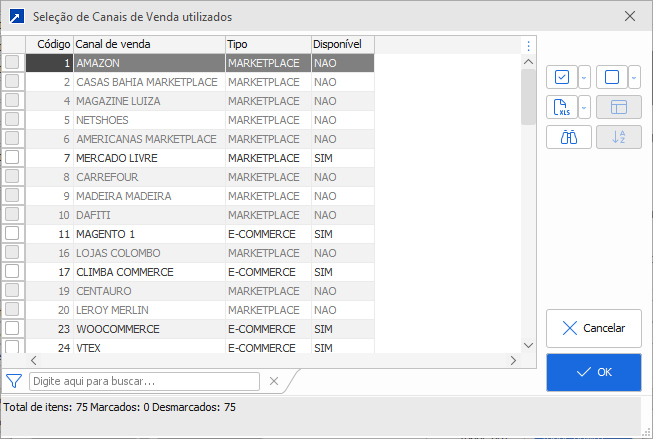
Task: Sort by the Código column header
Action: [x=50, y=44]
